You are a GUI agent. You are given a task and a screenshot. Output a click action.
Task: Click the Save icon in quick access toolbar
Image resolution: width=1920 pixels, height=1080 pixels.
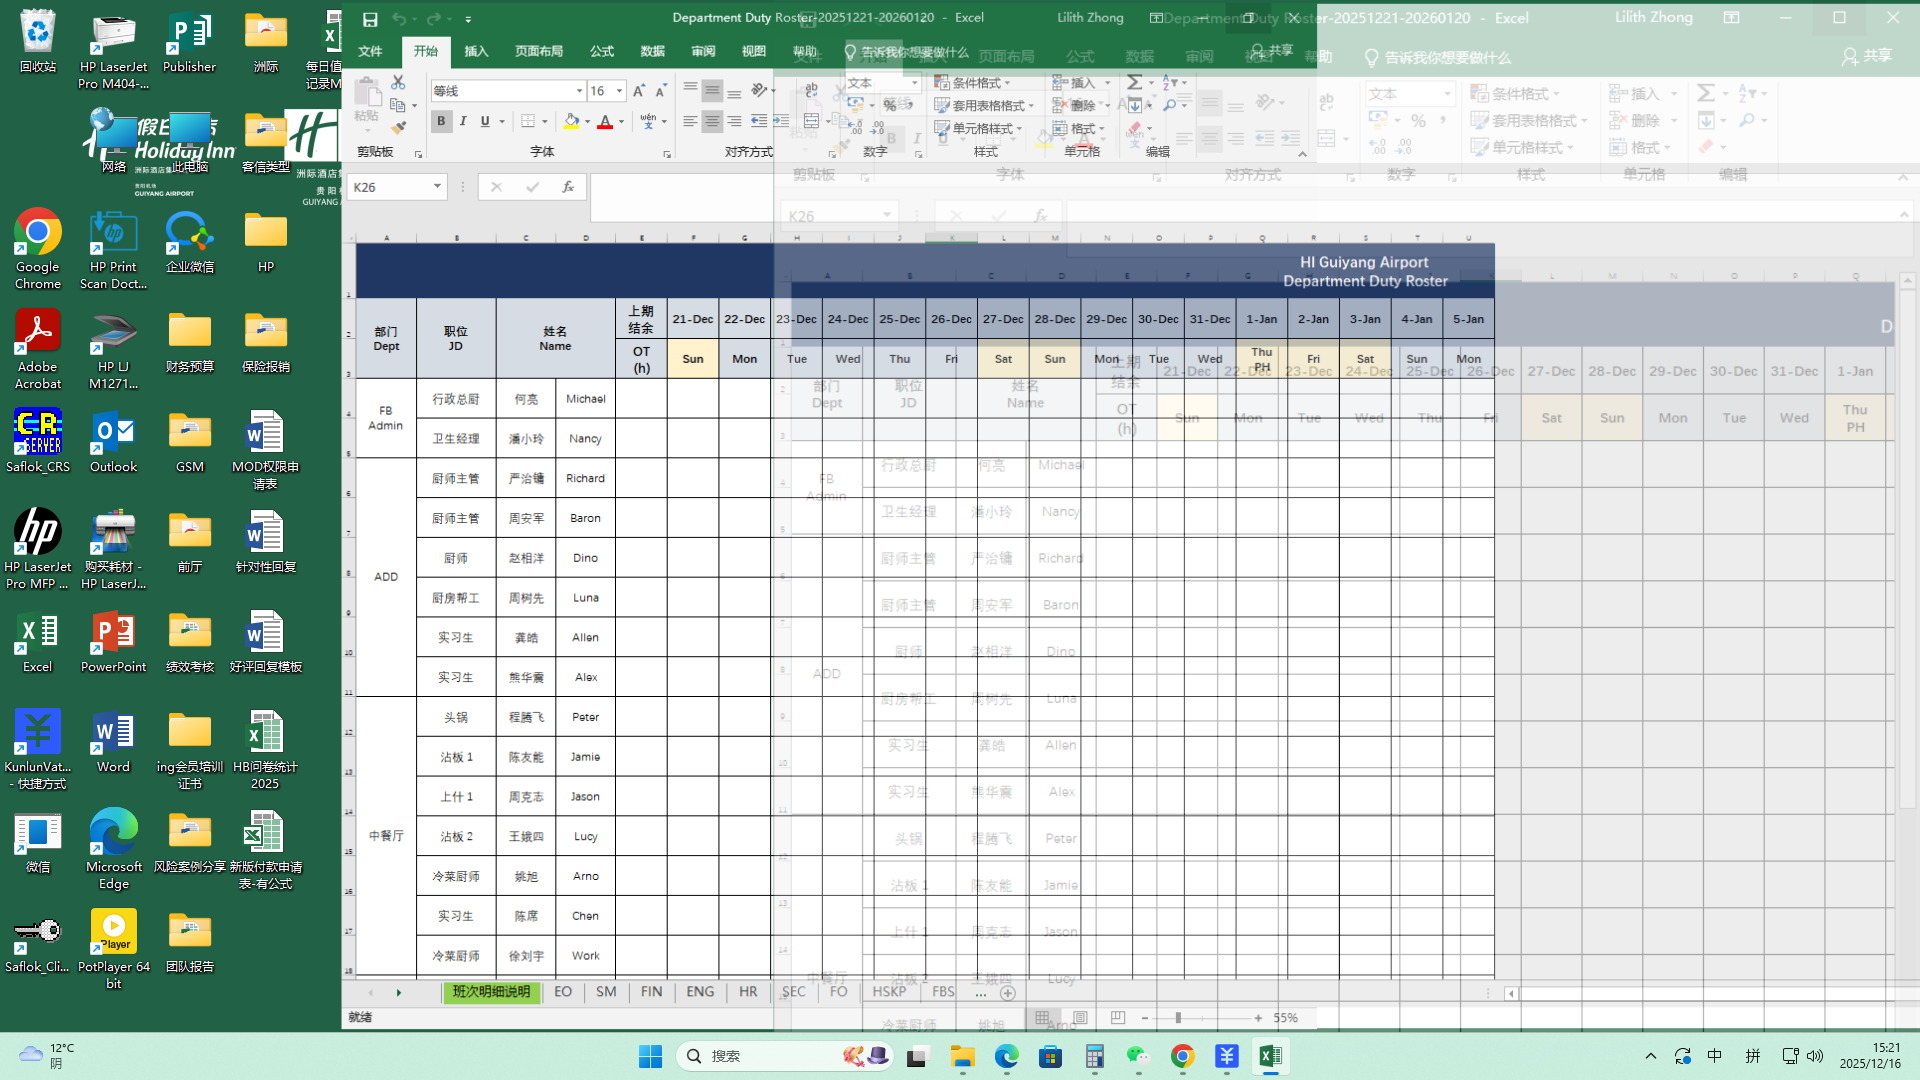[x=370, y=19]
